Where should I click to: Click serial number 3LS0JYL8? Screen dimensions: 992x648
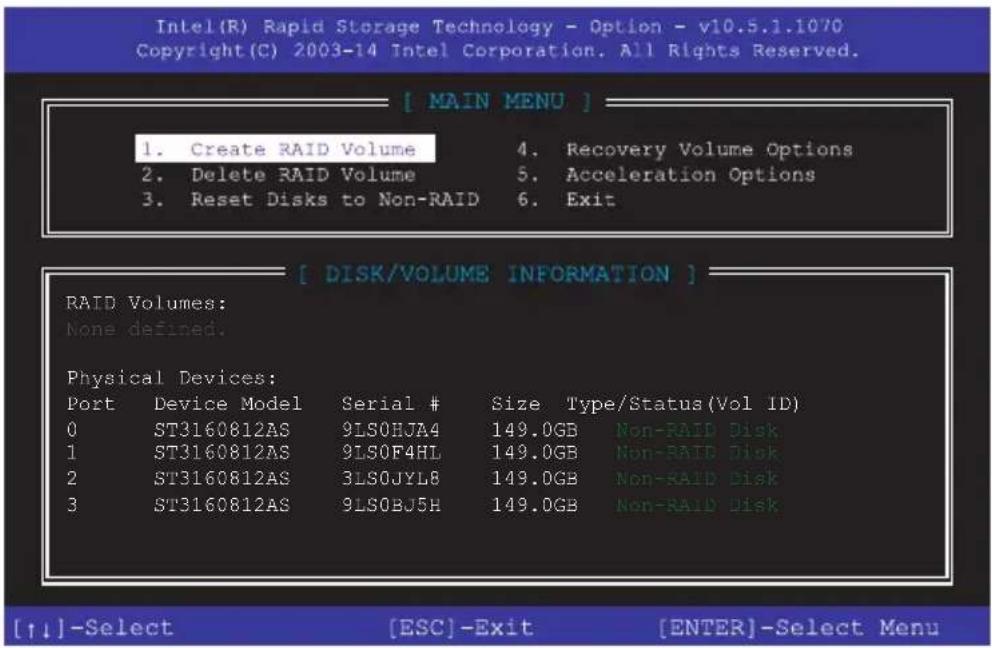coord(390,478)
